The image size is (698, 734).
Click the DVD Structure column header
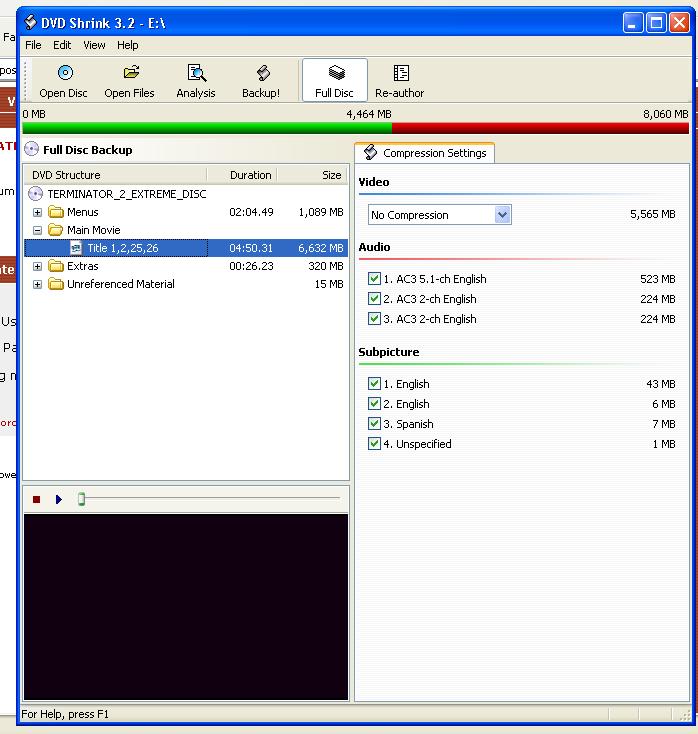click(116, 175)
